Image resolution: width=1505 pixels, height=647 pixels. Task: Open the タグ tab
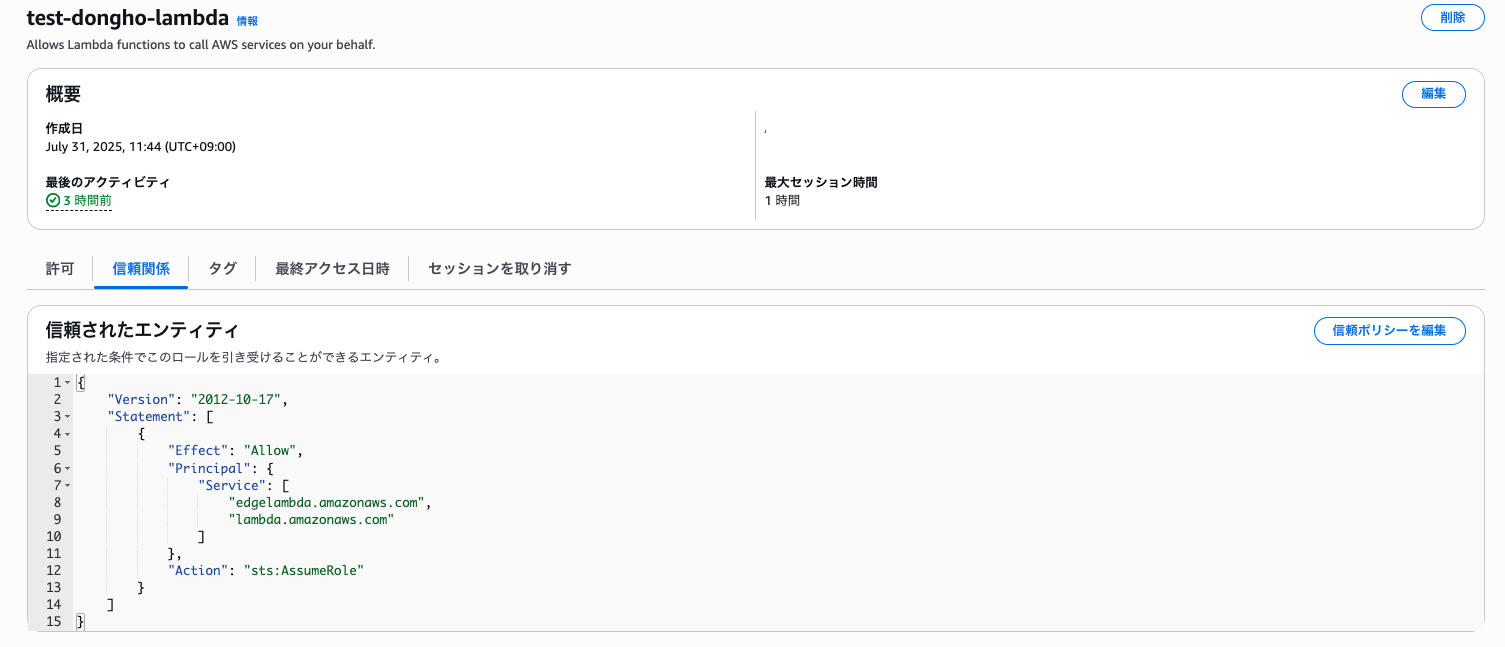(222, 269)
